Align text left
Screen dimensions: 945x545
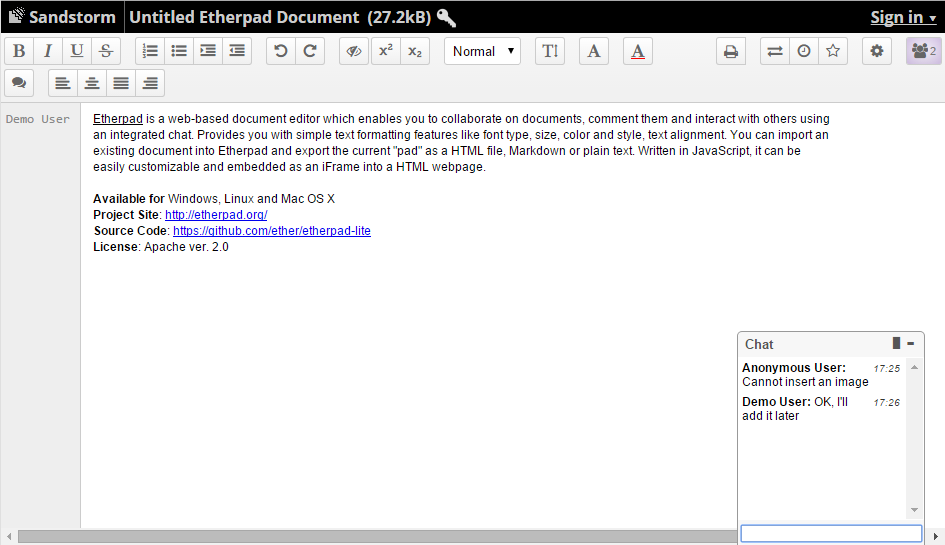[x=63, y=83]
